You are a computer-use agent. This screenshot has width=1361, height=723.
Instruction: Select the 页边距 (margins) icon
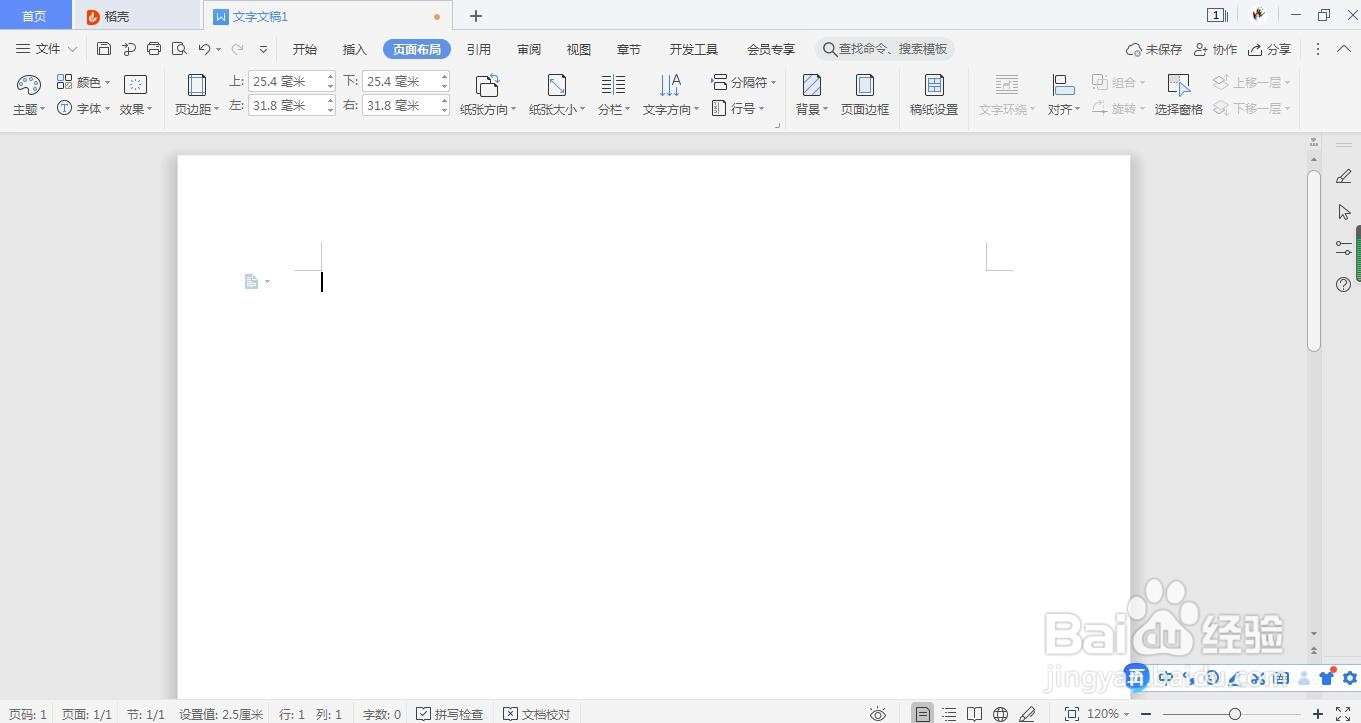[194, 93]
